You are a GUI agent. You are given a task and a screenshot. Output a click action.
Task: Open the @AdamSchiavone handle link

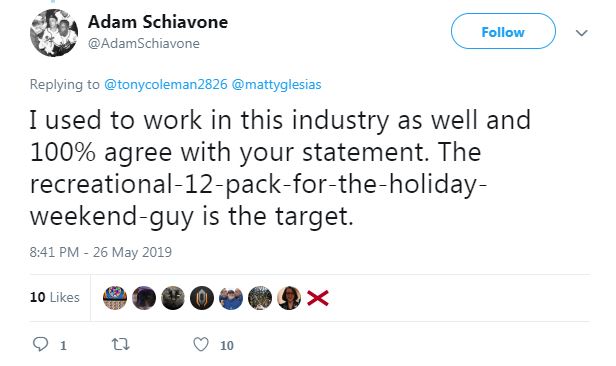click(144, 43)
